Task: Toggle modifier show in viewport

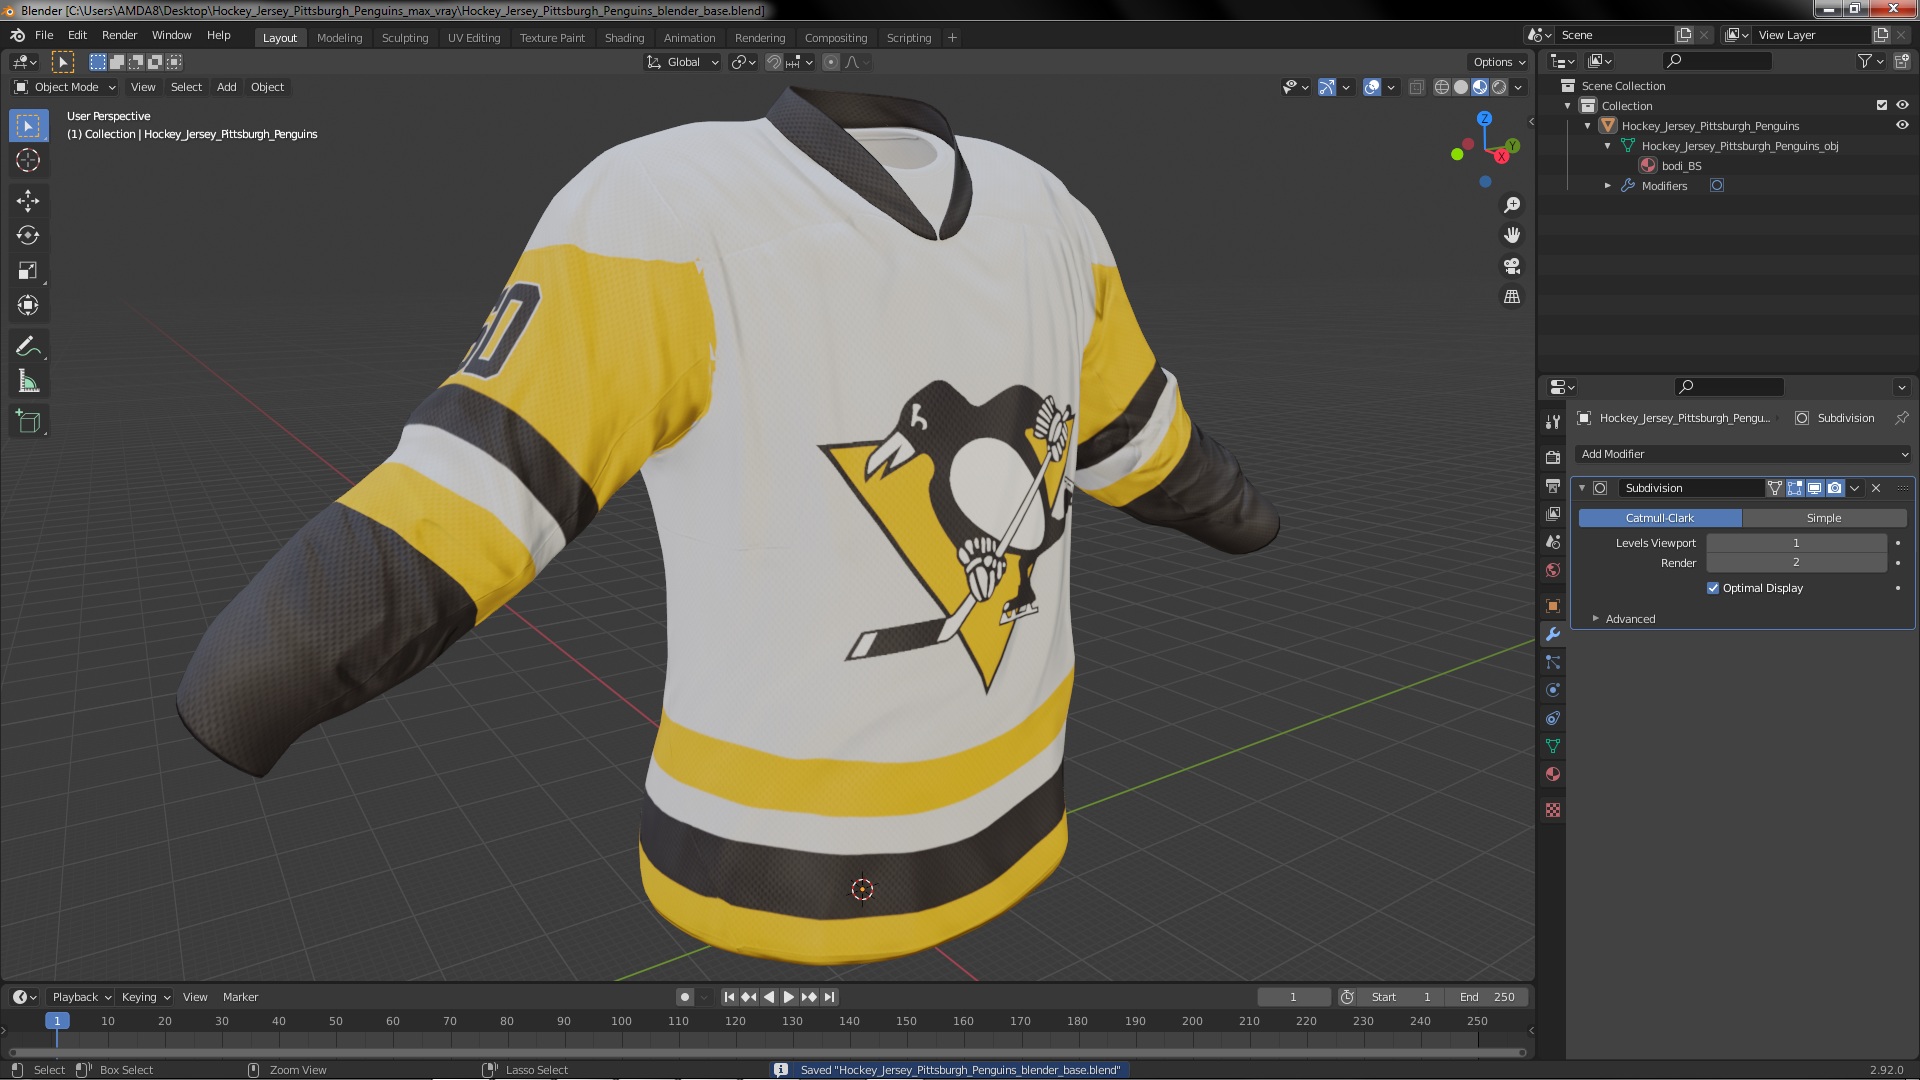Action: pos(1815,488)
